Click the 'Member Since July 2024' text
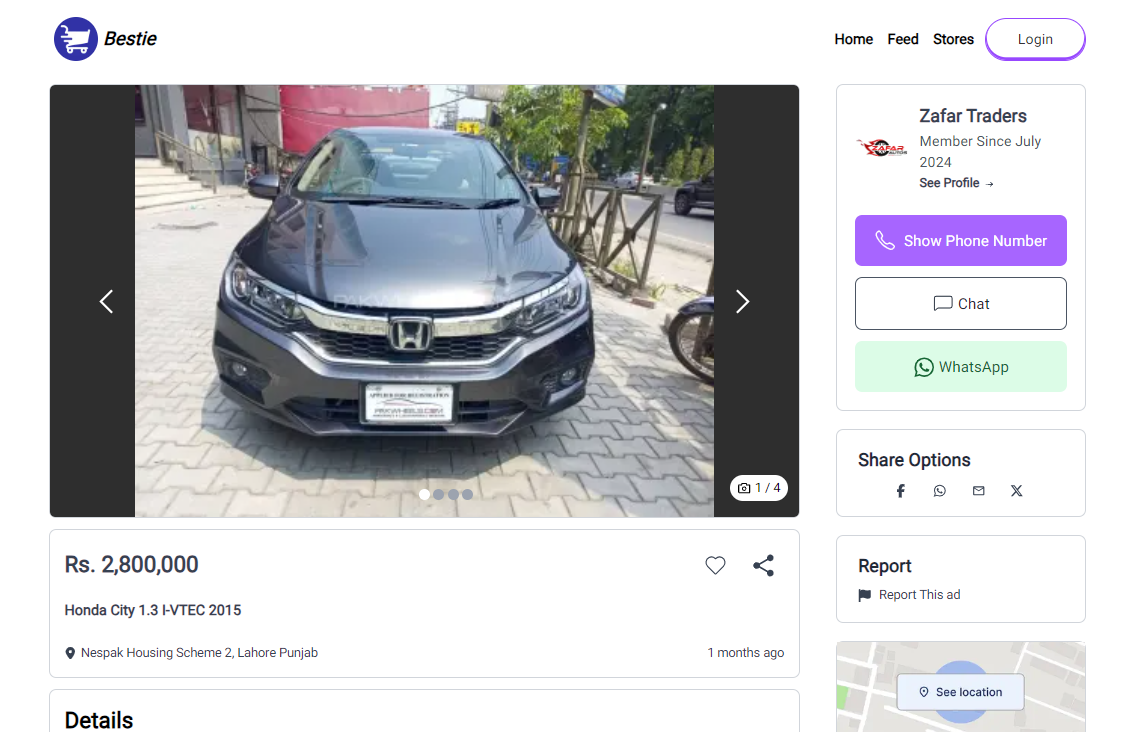The image size is (1134, 732). [980, 151]
